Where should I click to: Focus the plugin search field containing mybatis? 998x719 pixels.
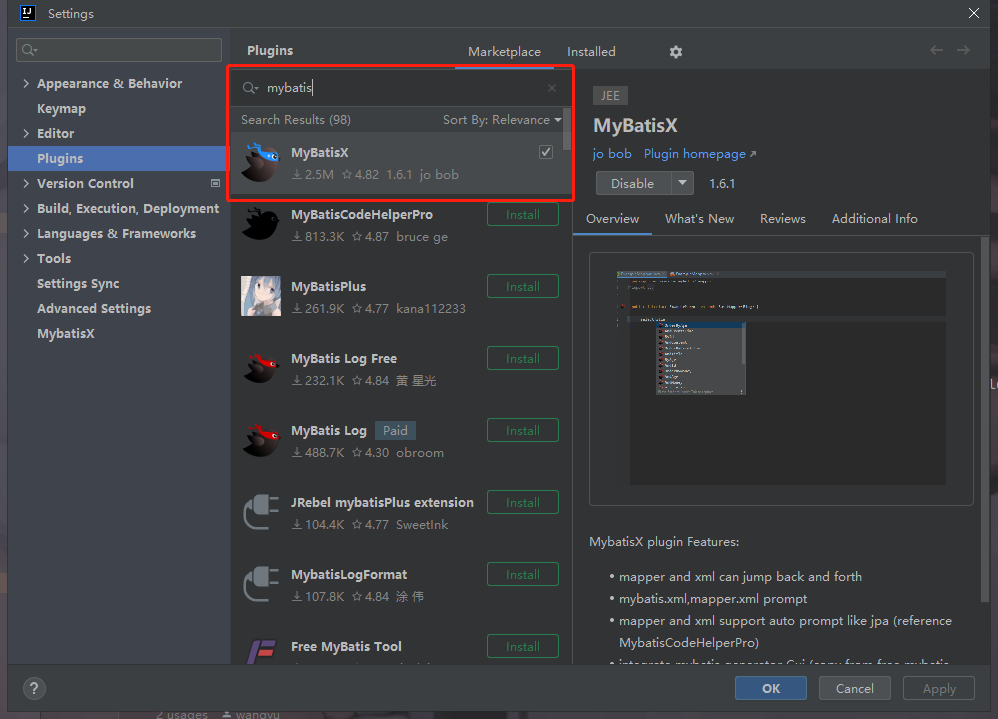tap(401, 88)
